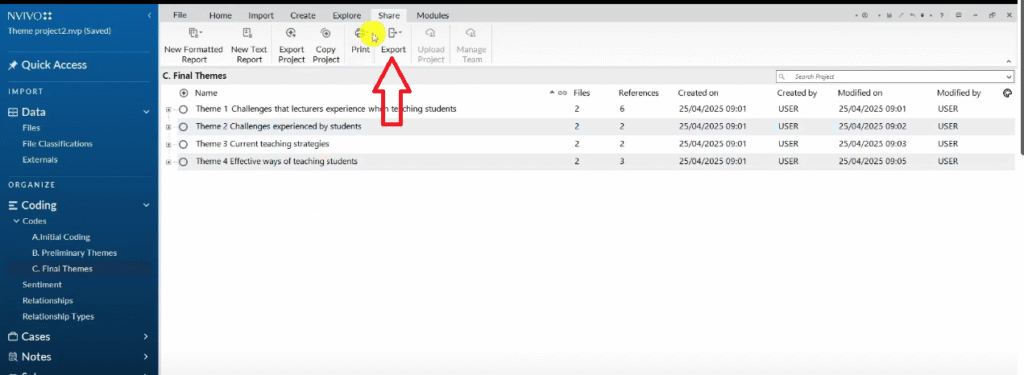Image resolution: width=1024 pixels, height=375 pixels.
Task: Switch to the Import tab
Action: click(261, 15)
